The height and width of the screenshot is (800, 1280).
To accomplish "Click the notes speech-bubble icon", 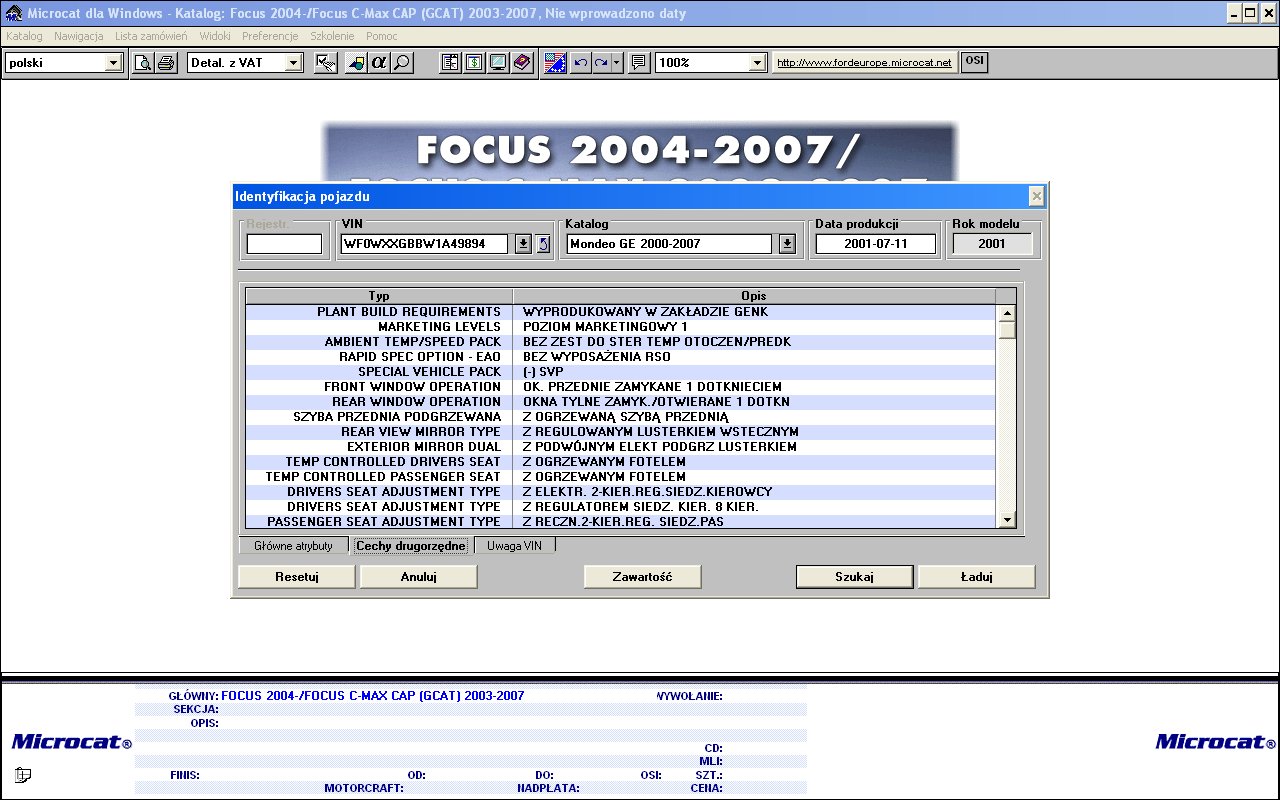I will click(x=640, y=63).
